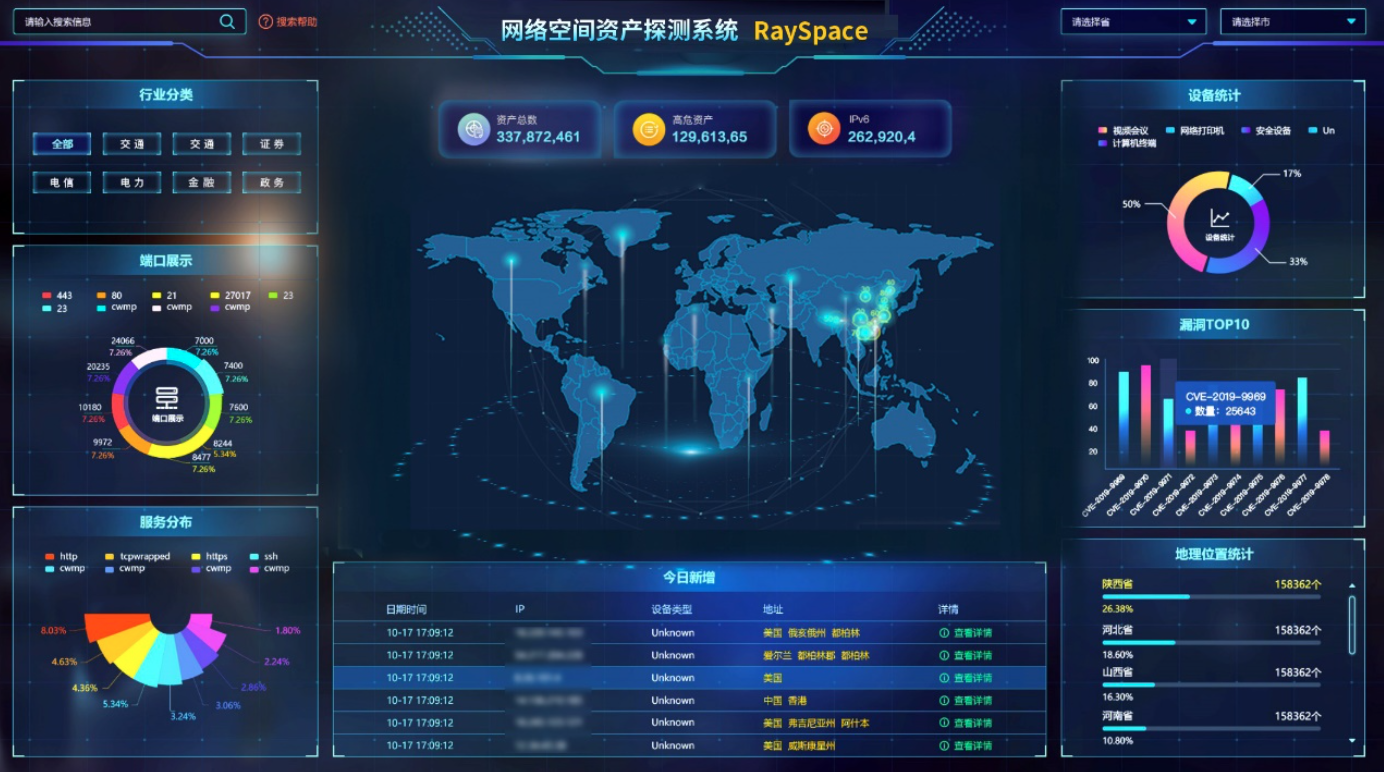Viewport: 1384px width, 772px height.
Task: Click the 129,613,65 high-risk asset value
Action: click(709, 137)
